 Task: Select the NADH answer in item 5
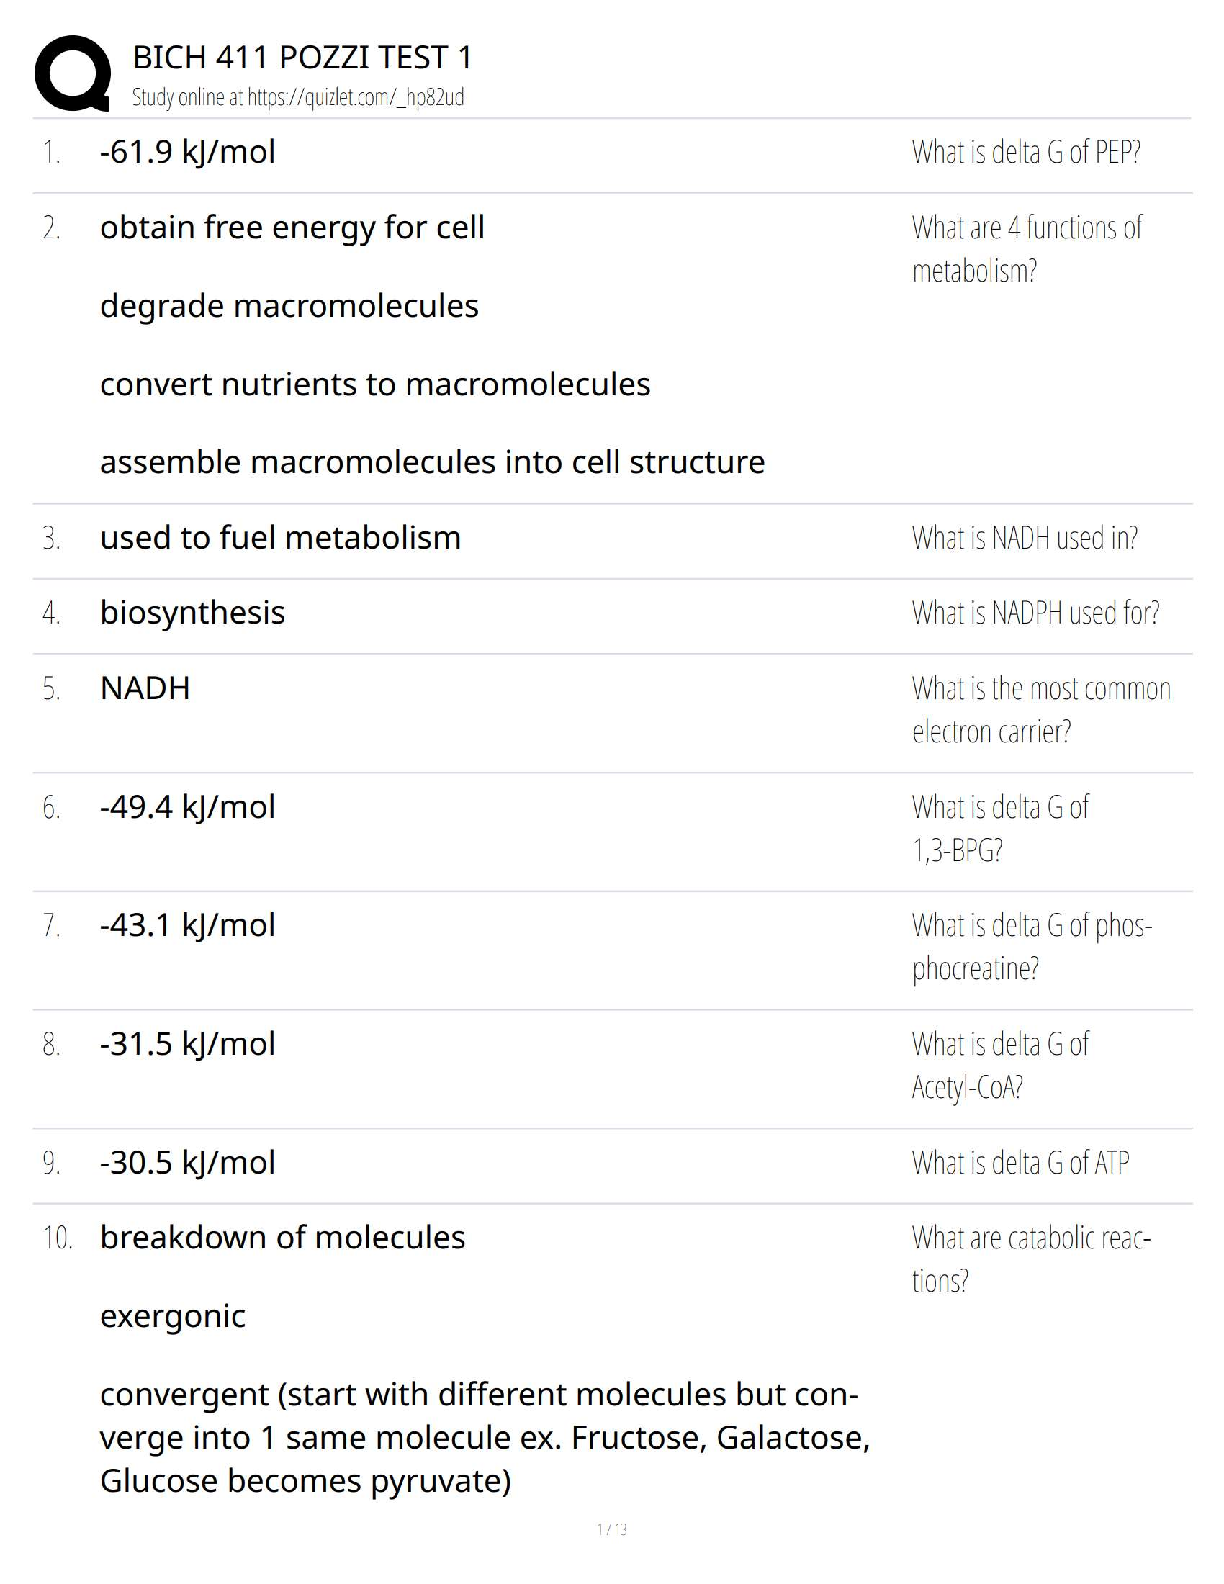coord(145,688)
